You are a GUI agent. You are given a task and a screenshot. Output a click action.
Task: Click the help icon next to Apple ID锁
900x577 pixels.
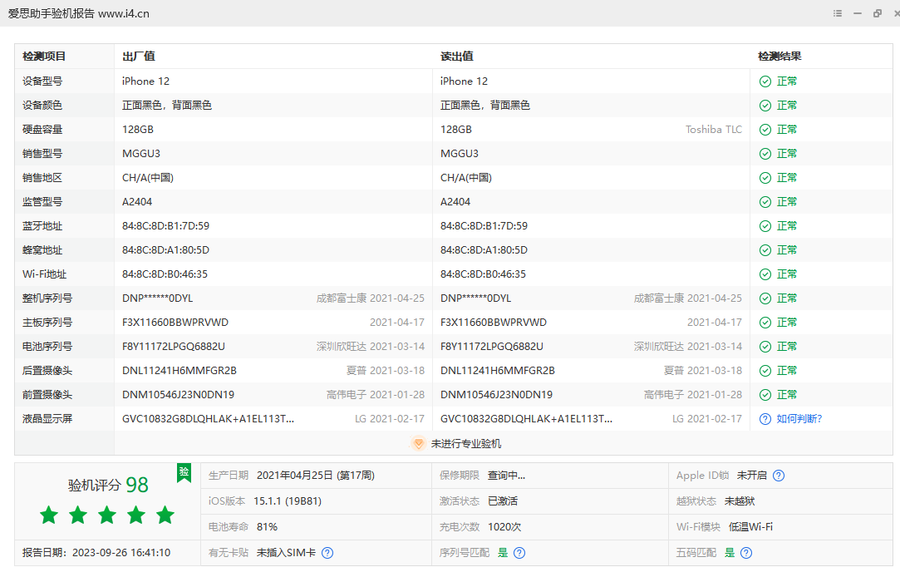coord(778,475)
